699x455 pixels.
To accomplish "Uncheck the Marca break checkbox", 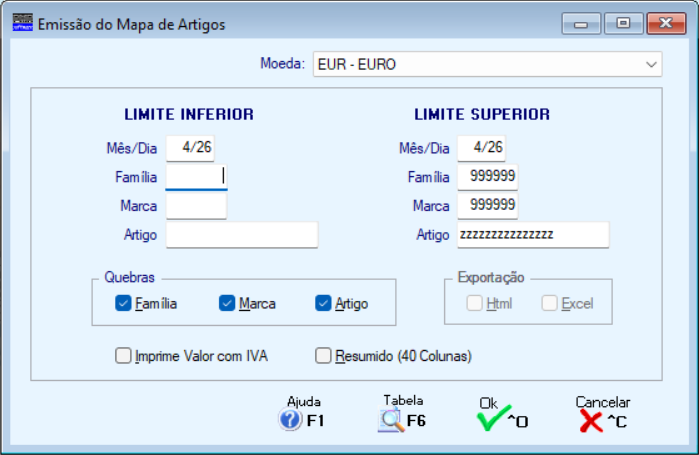I will [x=227, y=303].
